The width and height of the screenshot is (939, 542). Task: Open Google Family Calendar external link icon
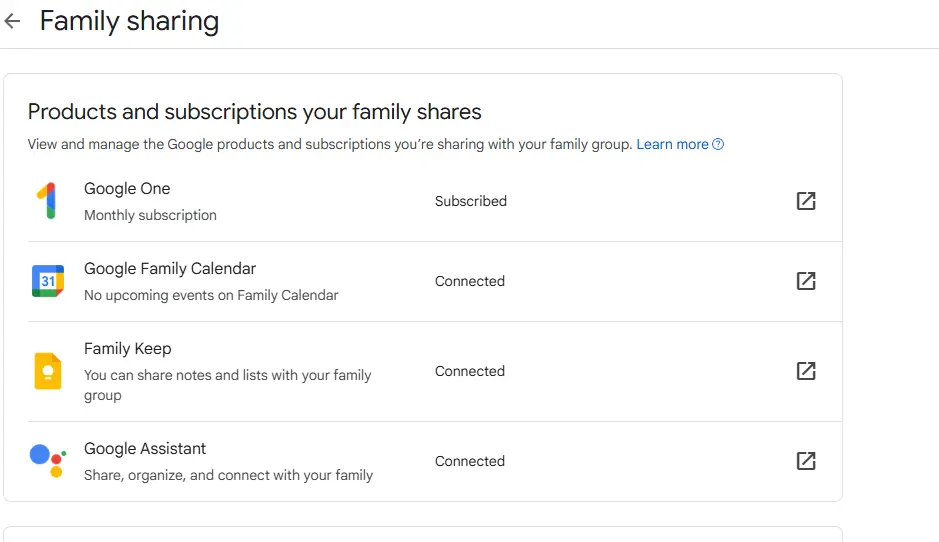click(806, 281)
